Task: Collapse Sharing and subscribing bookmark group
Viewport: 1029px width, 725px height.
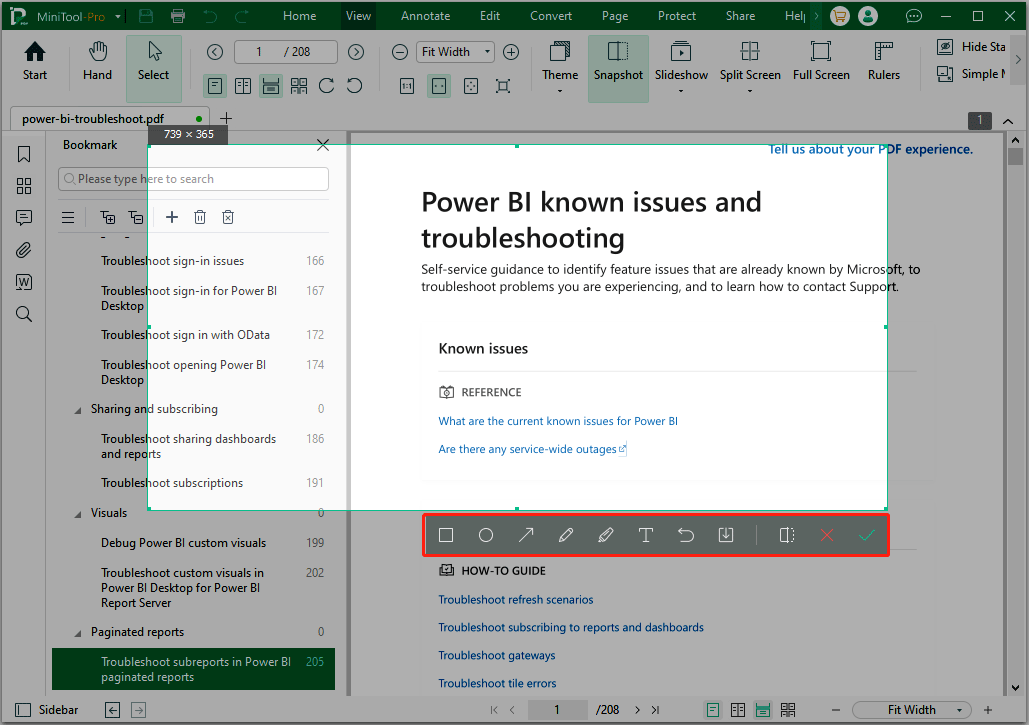Action: pos(78,410)
